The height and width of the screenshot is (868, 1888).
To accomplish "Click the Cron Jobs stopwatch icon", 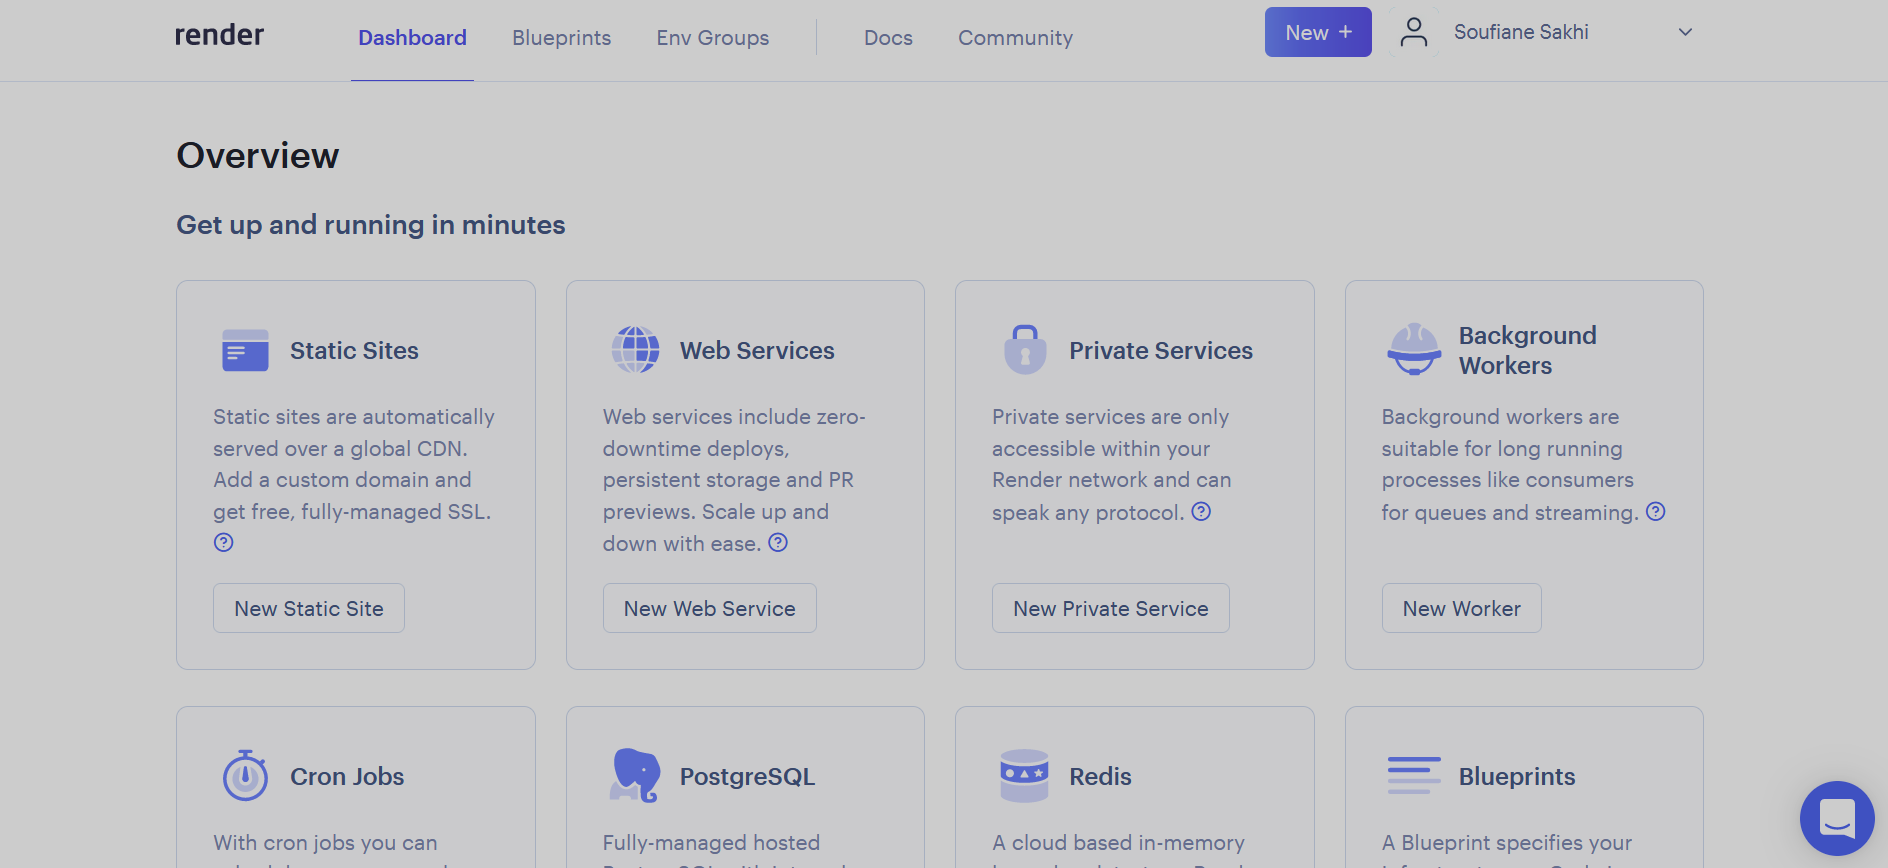I will pos(245,776).
